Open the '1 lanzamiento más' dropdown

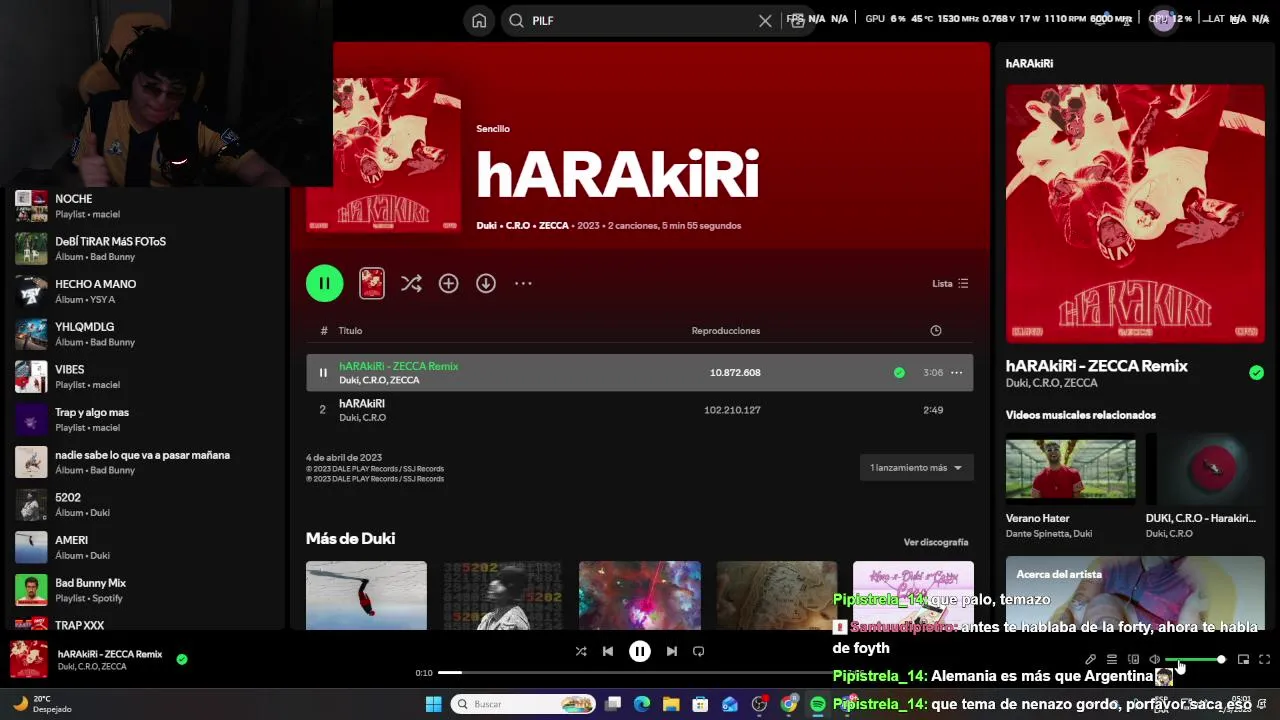[x=916, y=467]
